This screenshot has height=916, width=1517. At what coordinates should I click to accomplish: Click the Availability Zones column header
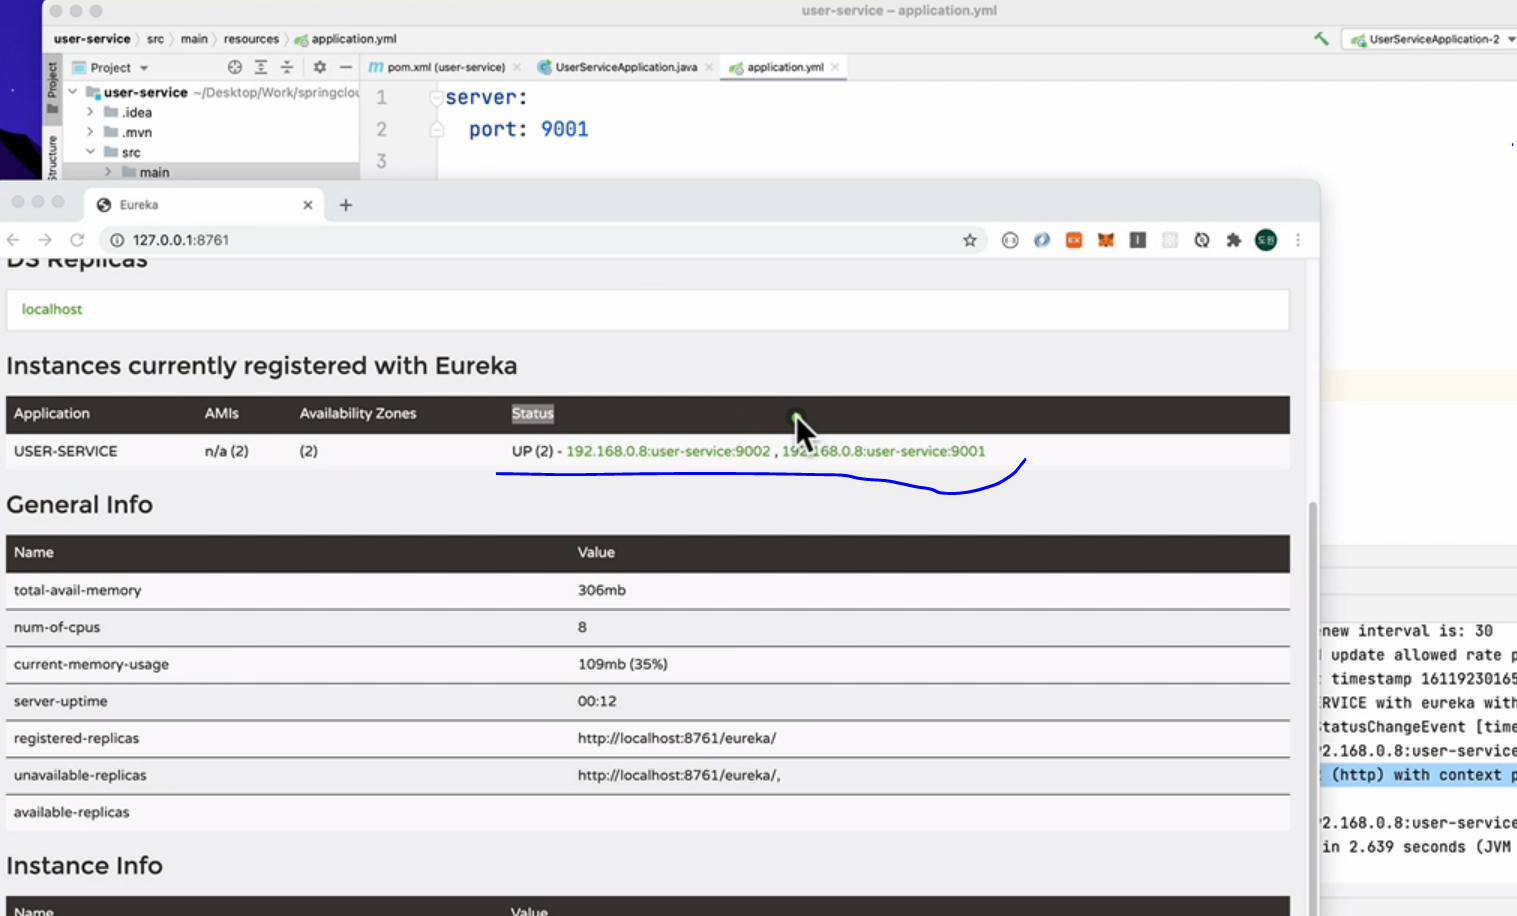[358, 413]
